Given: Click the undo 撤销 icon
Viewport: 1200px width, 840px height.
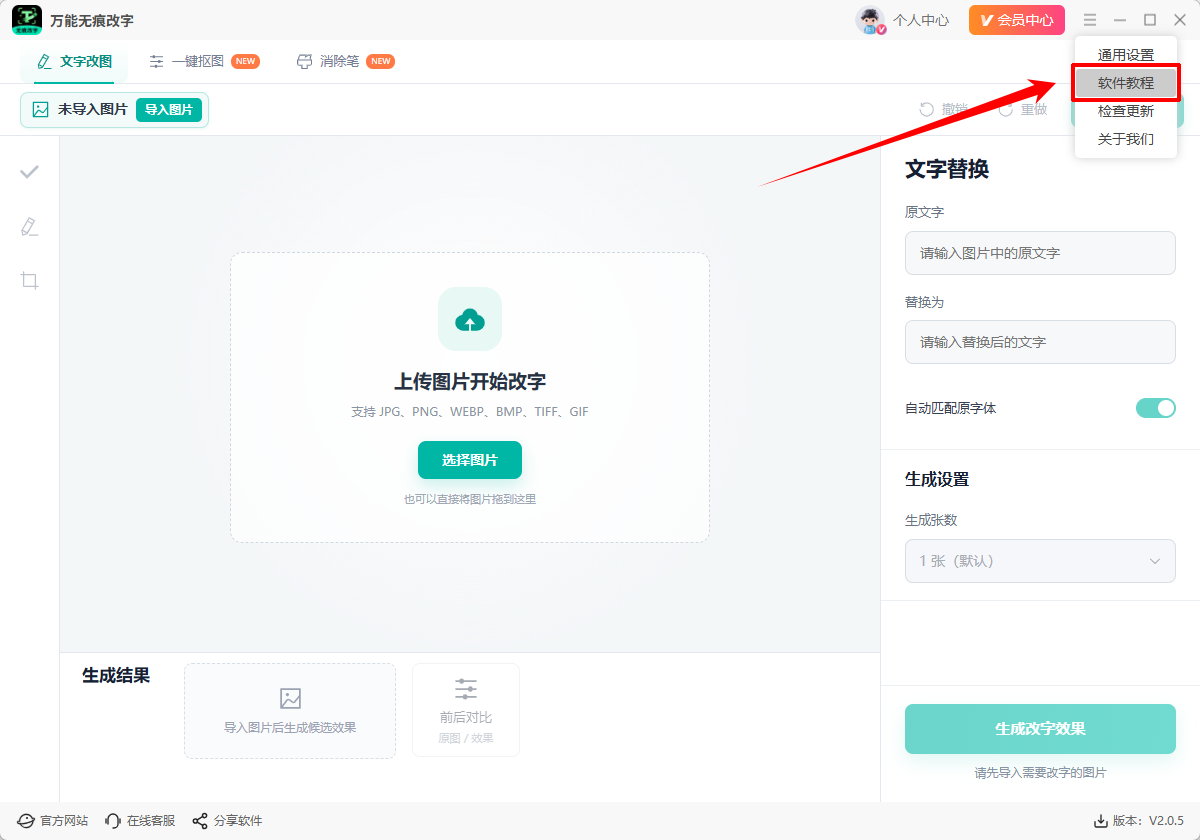Looking at the screenshot, I should point(926,110).
